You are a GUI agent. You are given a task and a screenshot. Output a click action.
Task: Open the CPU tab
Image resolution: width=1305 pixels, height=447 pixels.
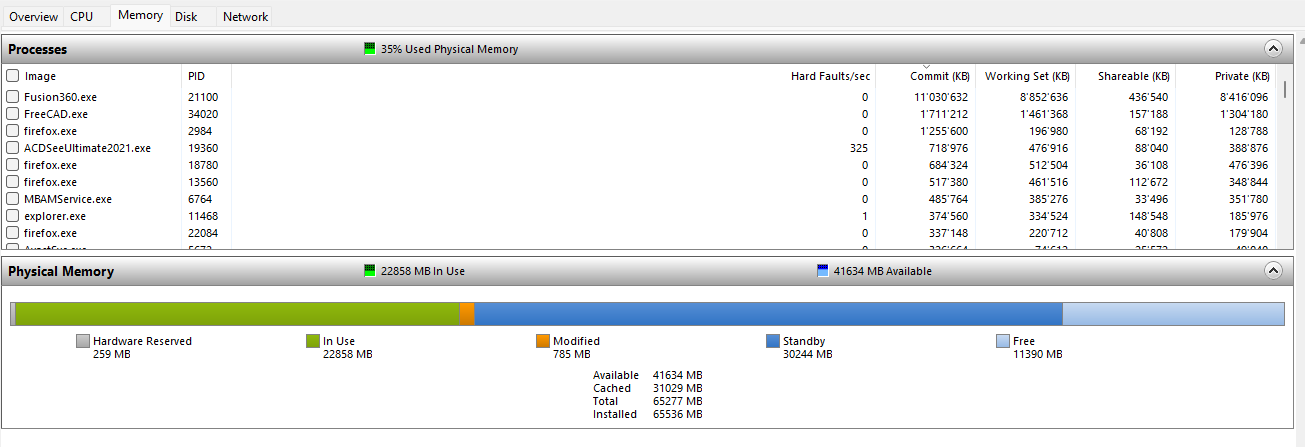point(81,17)
